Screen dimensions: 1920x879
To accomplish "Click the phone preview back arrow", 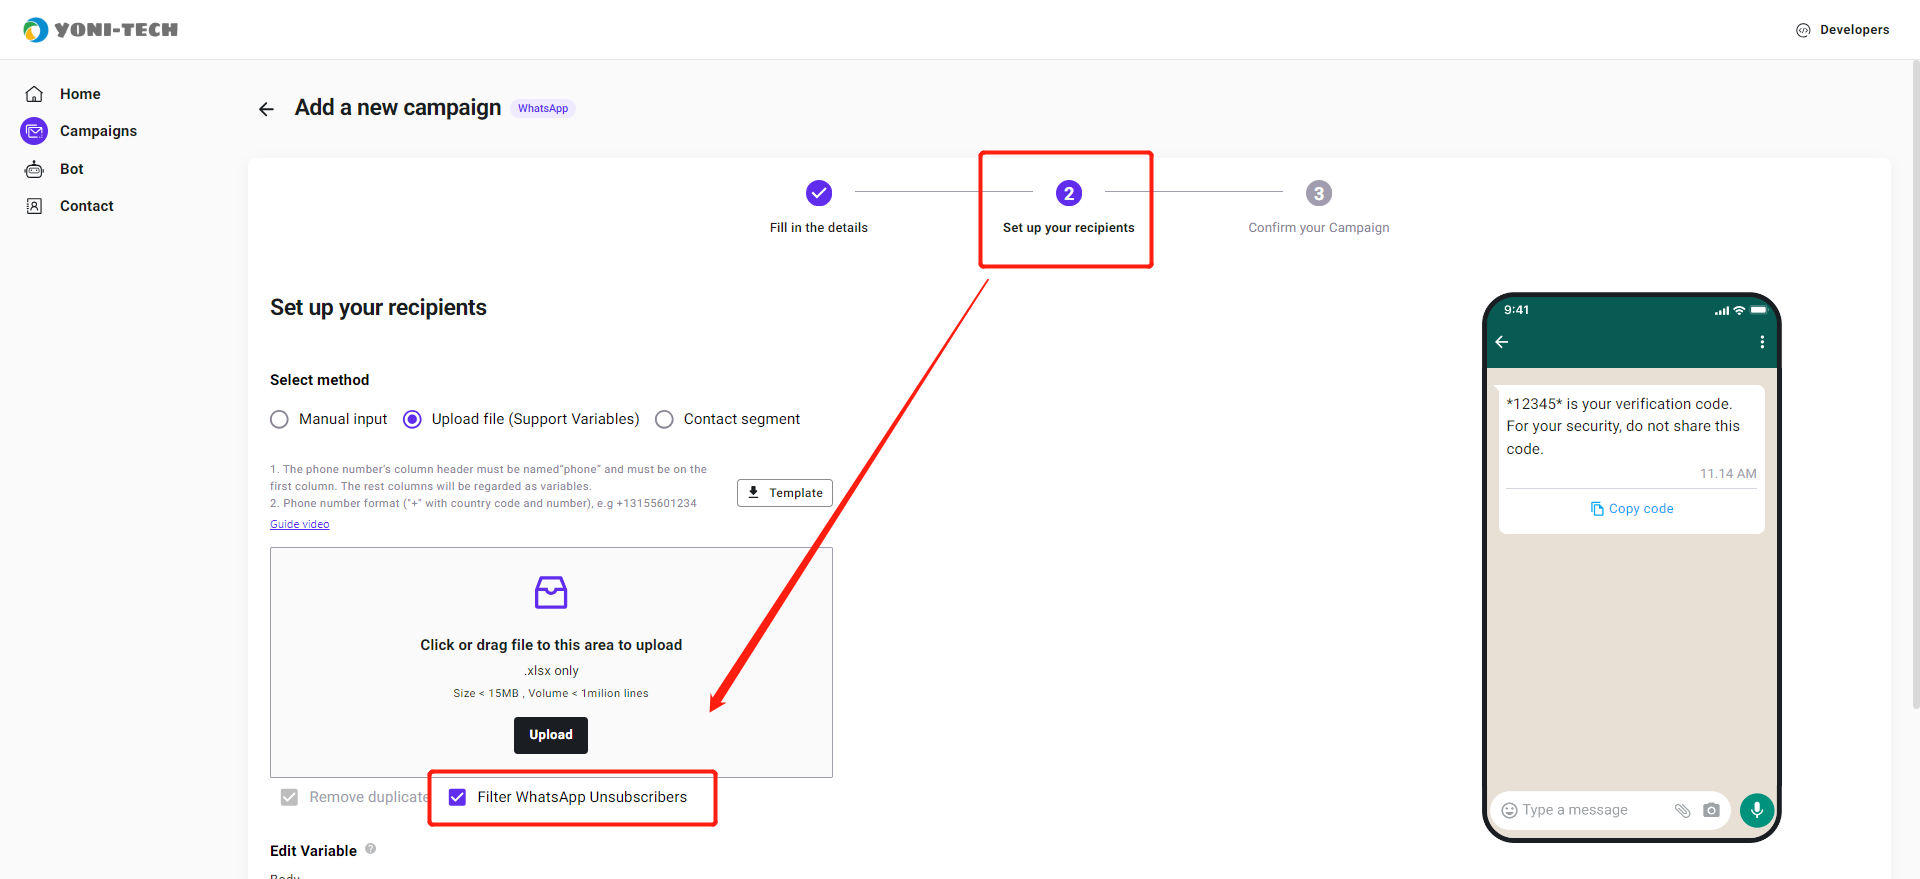I will point(1502,342).
